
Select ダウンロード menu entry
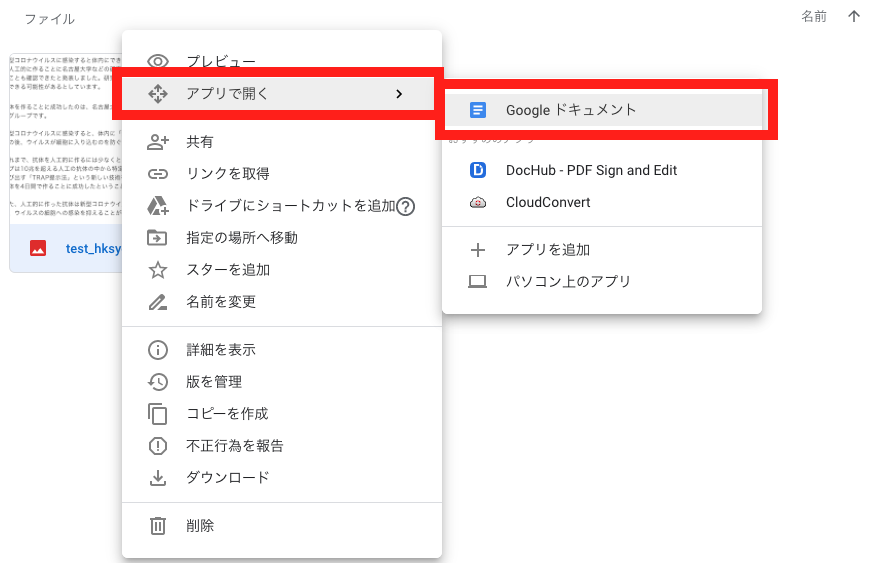point(282,477)
